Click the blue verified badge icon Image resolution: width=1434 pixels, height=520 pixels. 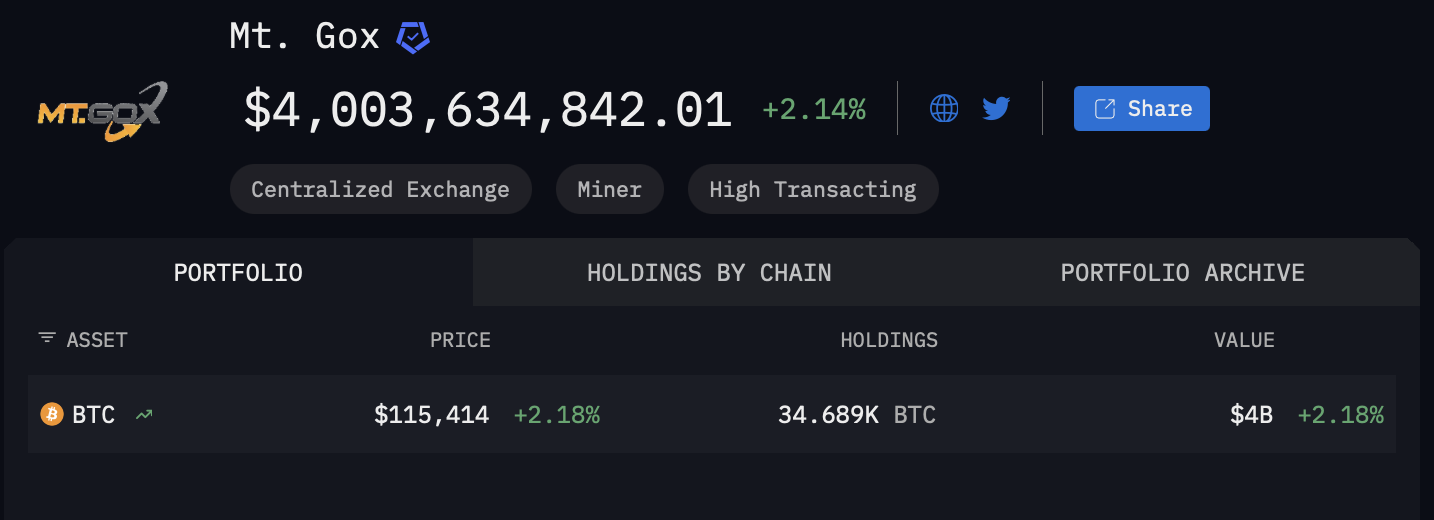413,38
